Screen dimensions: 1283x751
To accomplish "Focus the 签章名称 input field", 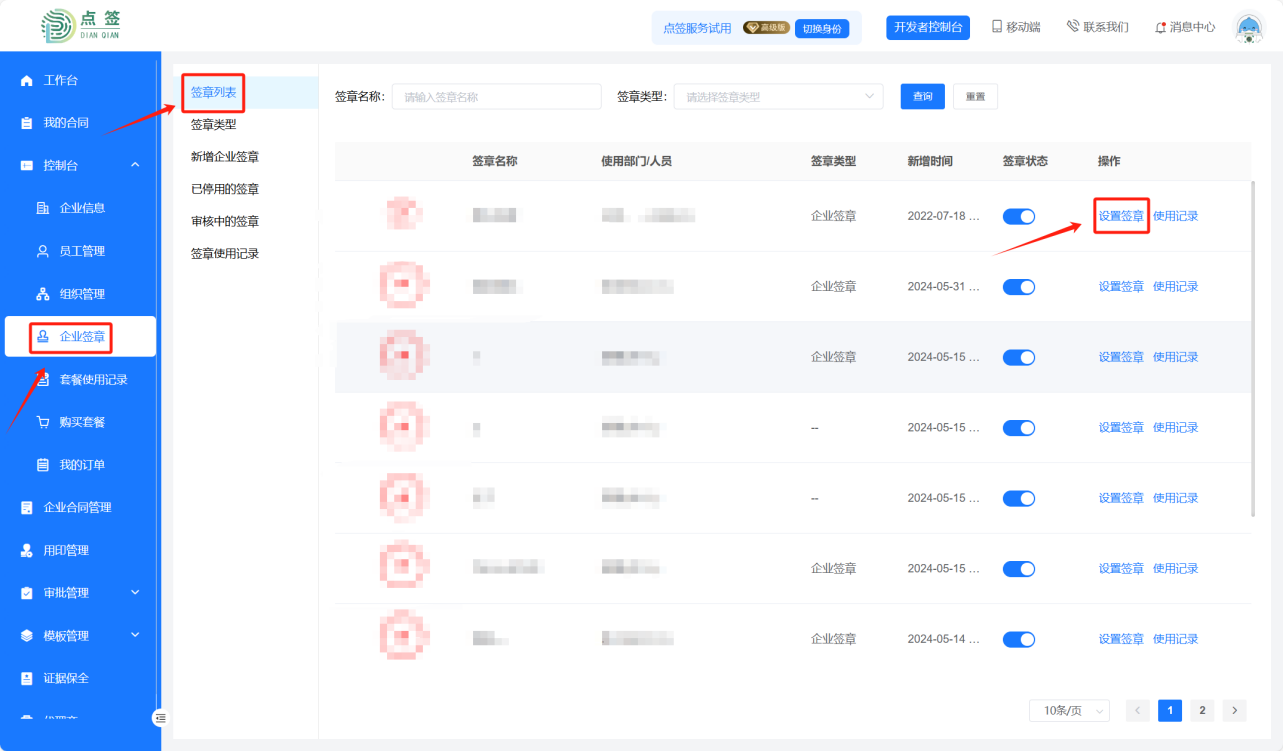I will click(497, 97).
